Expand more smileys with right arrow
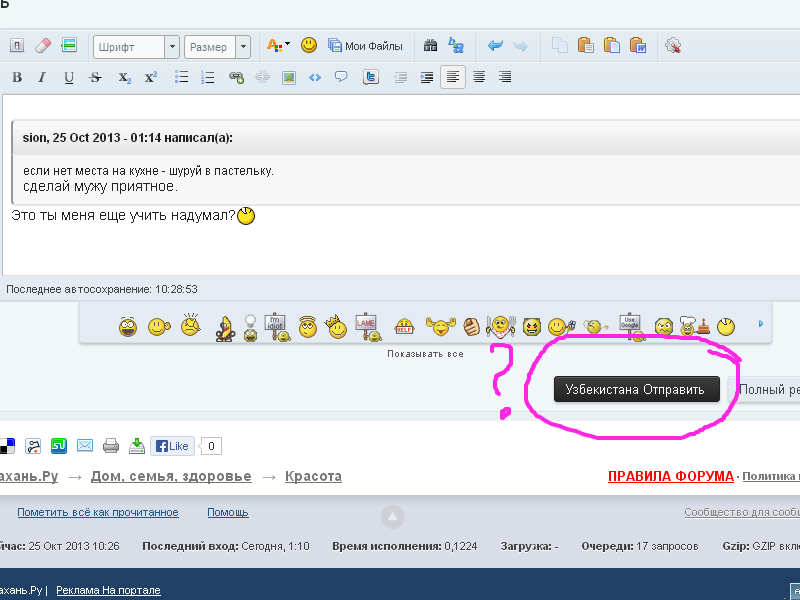The image size is (800, 600). click(x=761, y=324)
